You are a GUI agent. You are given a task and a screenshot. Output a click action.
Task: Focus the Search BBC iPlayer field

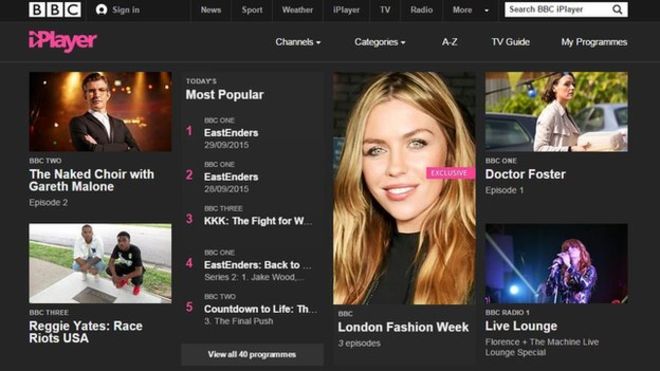tap(558, 9)
